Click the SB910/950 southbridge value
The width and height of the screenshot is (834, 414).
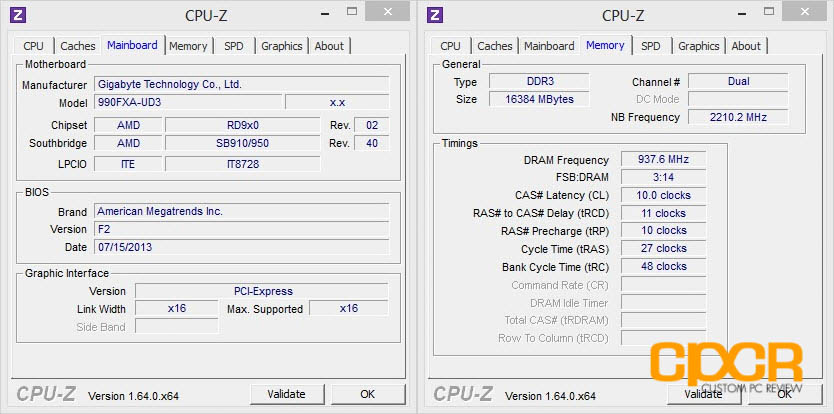(x=243, y=144)
